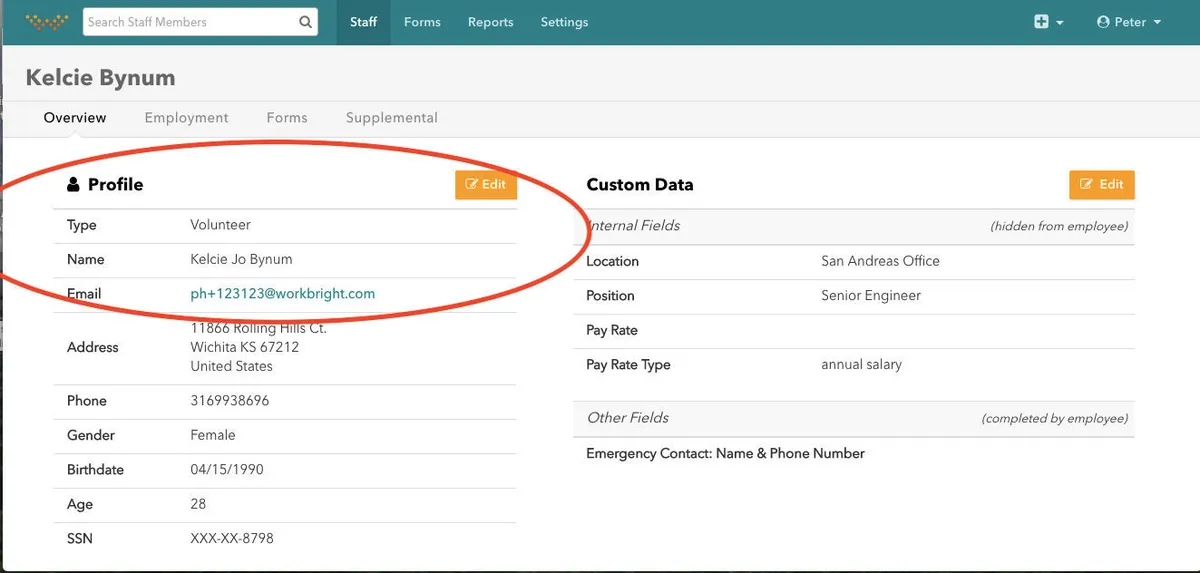Image resolution: width=1200 pixels, height=573 pixels.
Task: Click the ph+123123@workbright.com email link
Action: 283,294
